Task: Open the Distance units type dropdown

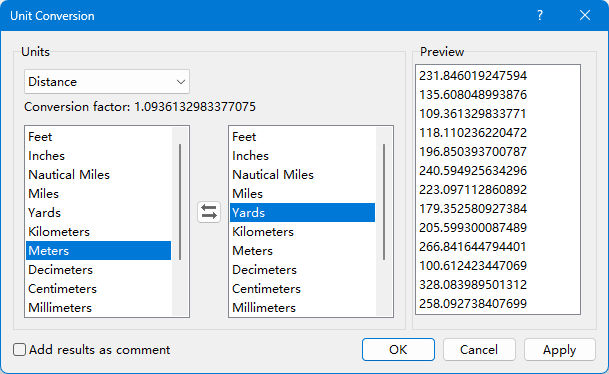Action: [107, 82]
